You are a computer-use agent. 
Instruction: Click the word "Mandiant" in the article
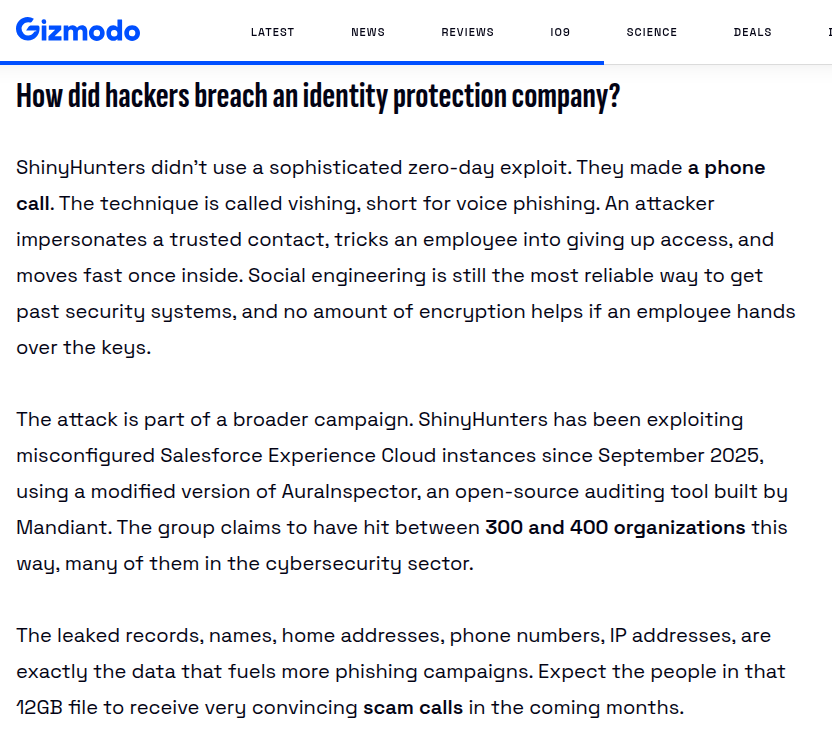(64, 528)
